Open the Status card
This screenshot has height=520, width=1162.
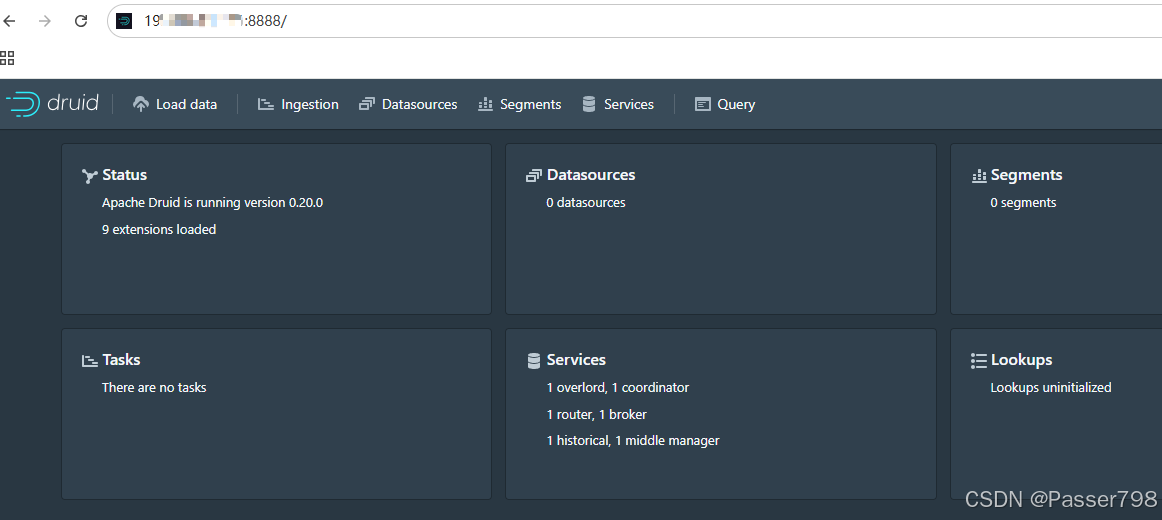(276, 229)
